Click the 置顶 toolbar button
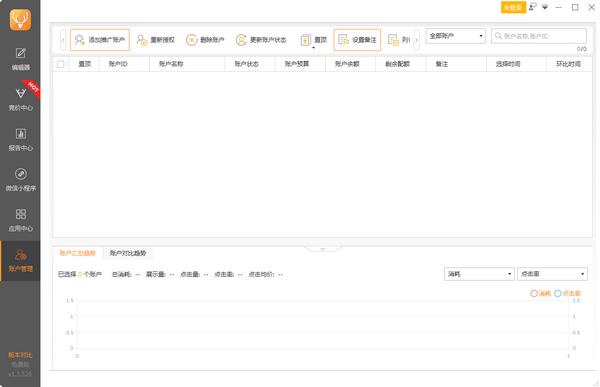600x387 pixels. pyautogui.click(x=313, y=40)
